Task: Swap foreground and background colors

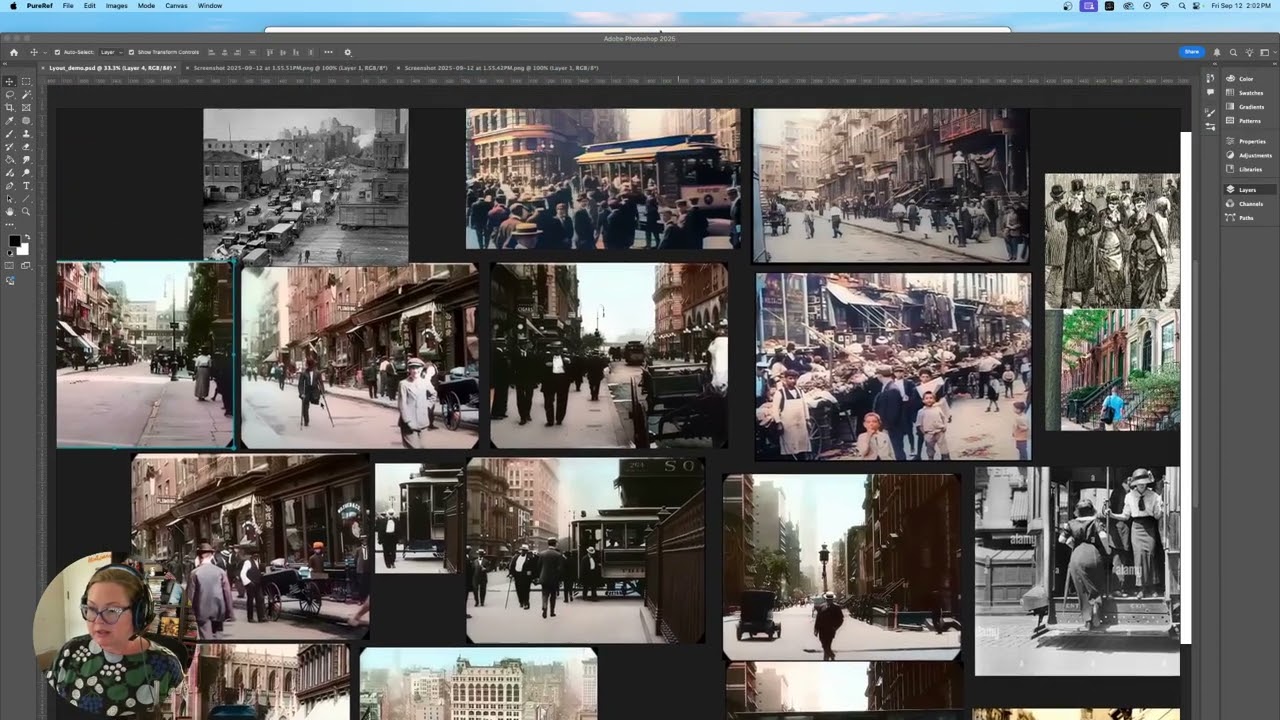Action: 28,237
